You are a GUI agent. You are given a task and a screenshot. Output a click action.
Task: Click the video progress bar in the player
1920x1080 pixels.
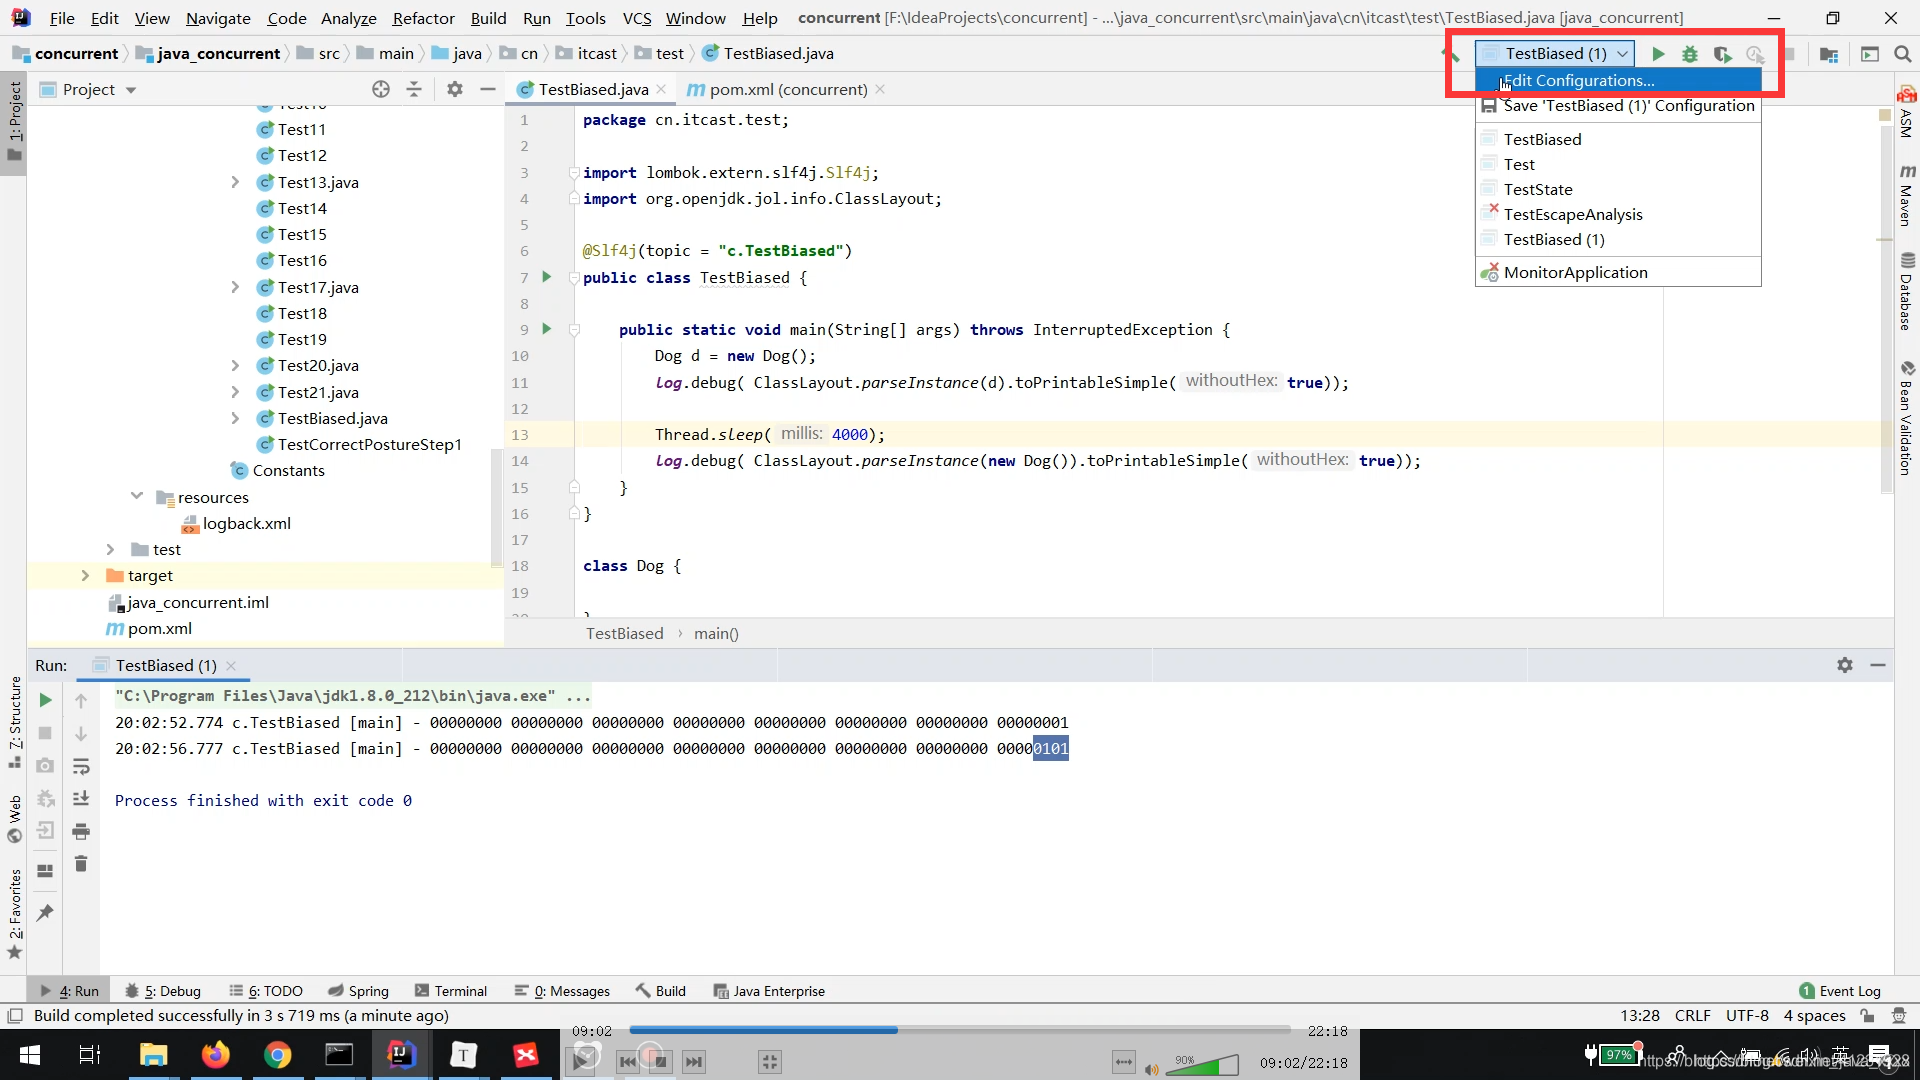tap(960, 1030)
